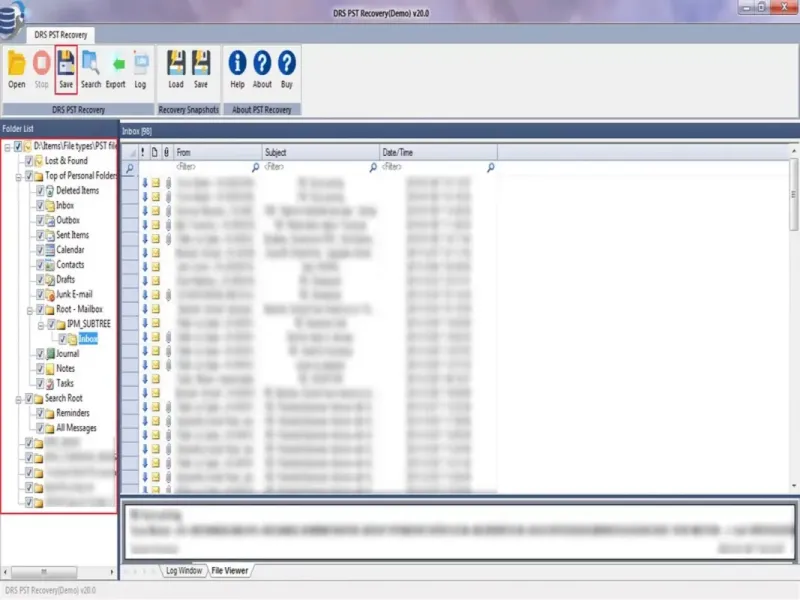Screen dimensions: 800x600
Task: Uncheck the Reminders checkbox
Action: (x=40, y=413)
